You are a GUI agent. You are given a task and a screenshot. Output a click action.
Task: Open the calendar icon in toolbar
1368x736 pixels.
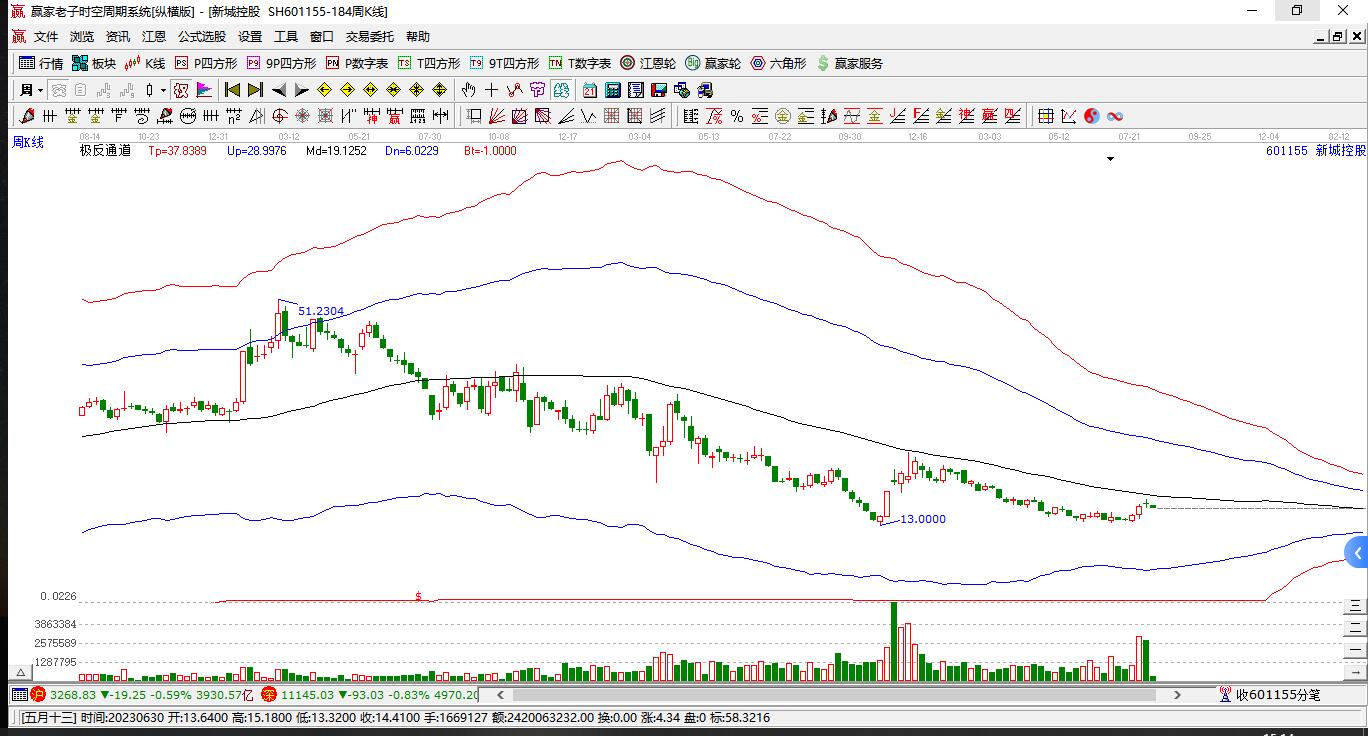click(590, 90)
